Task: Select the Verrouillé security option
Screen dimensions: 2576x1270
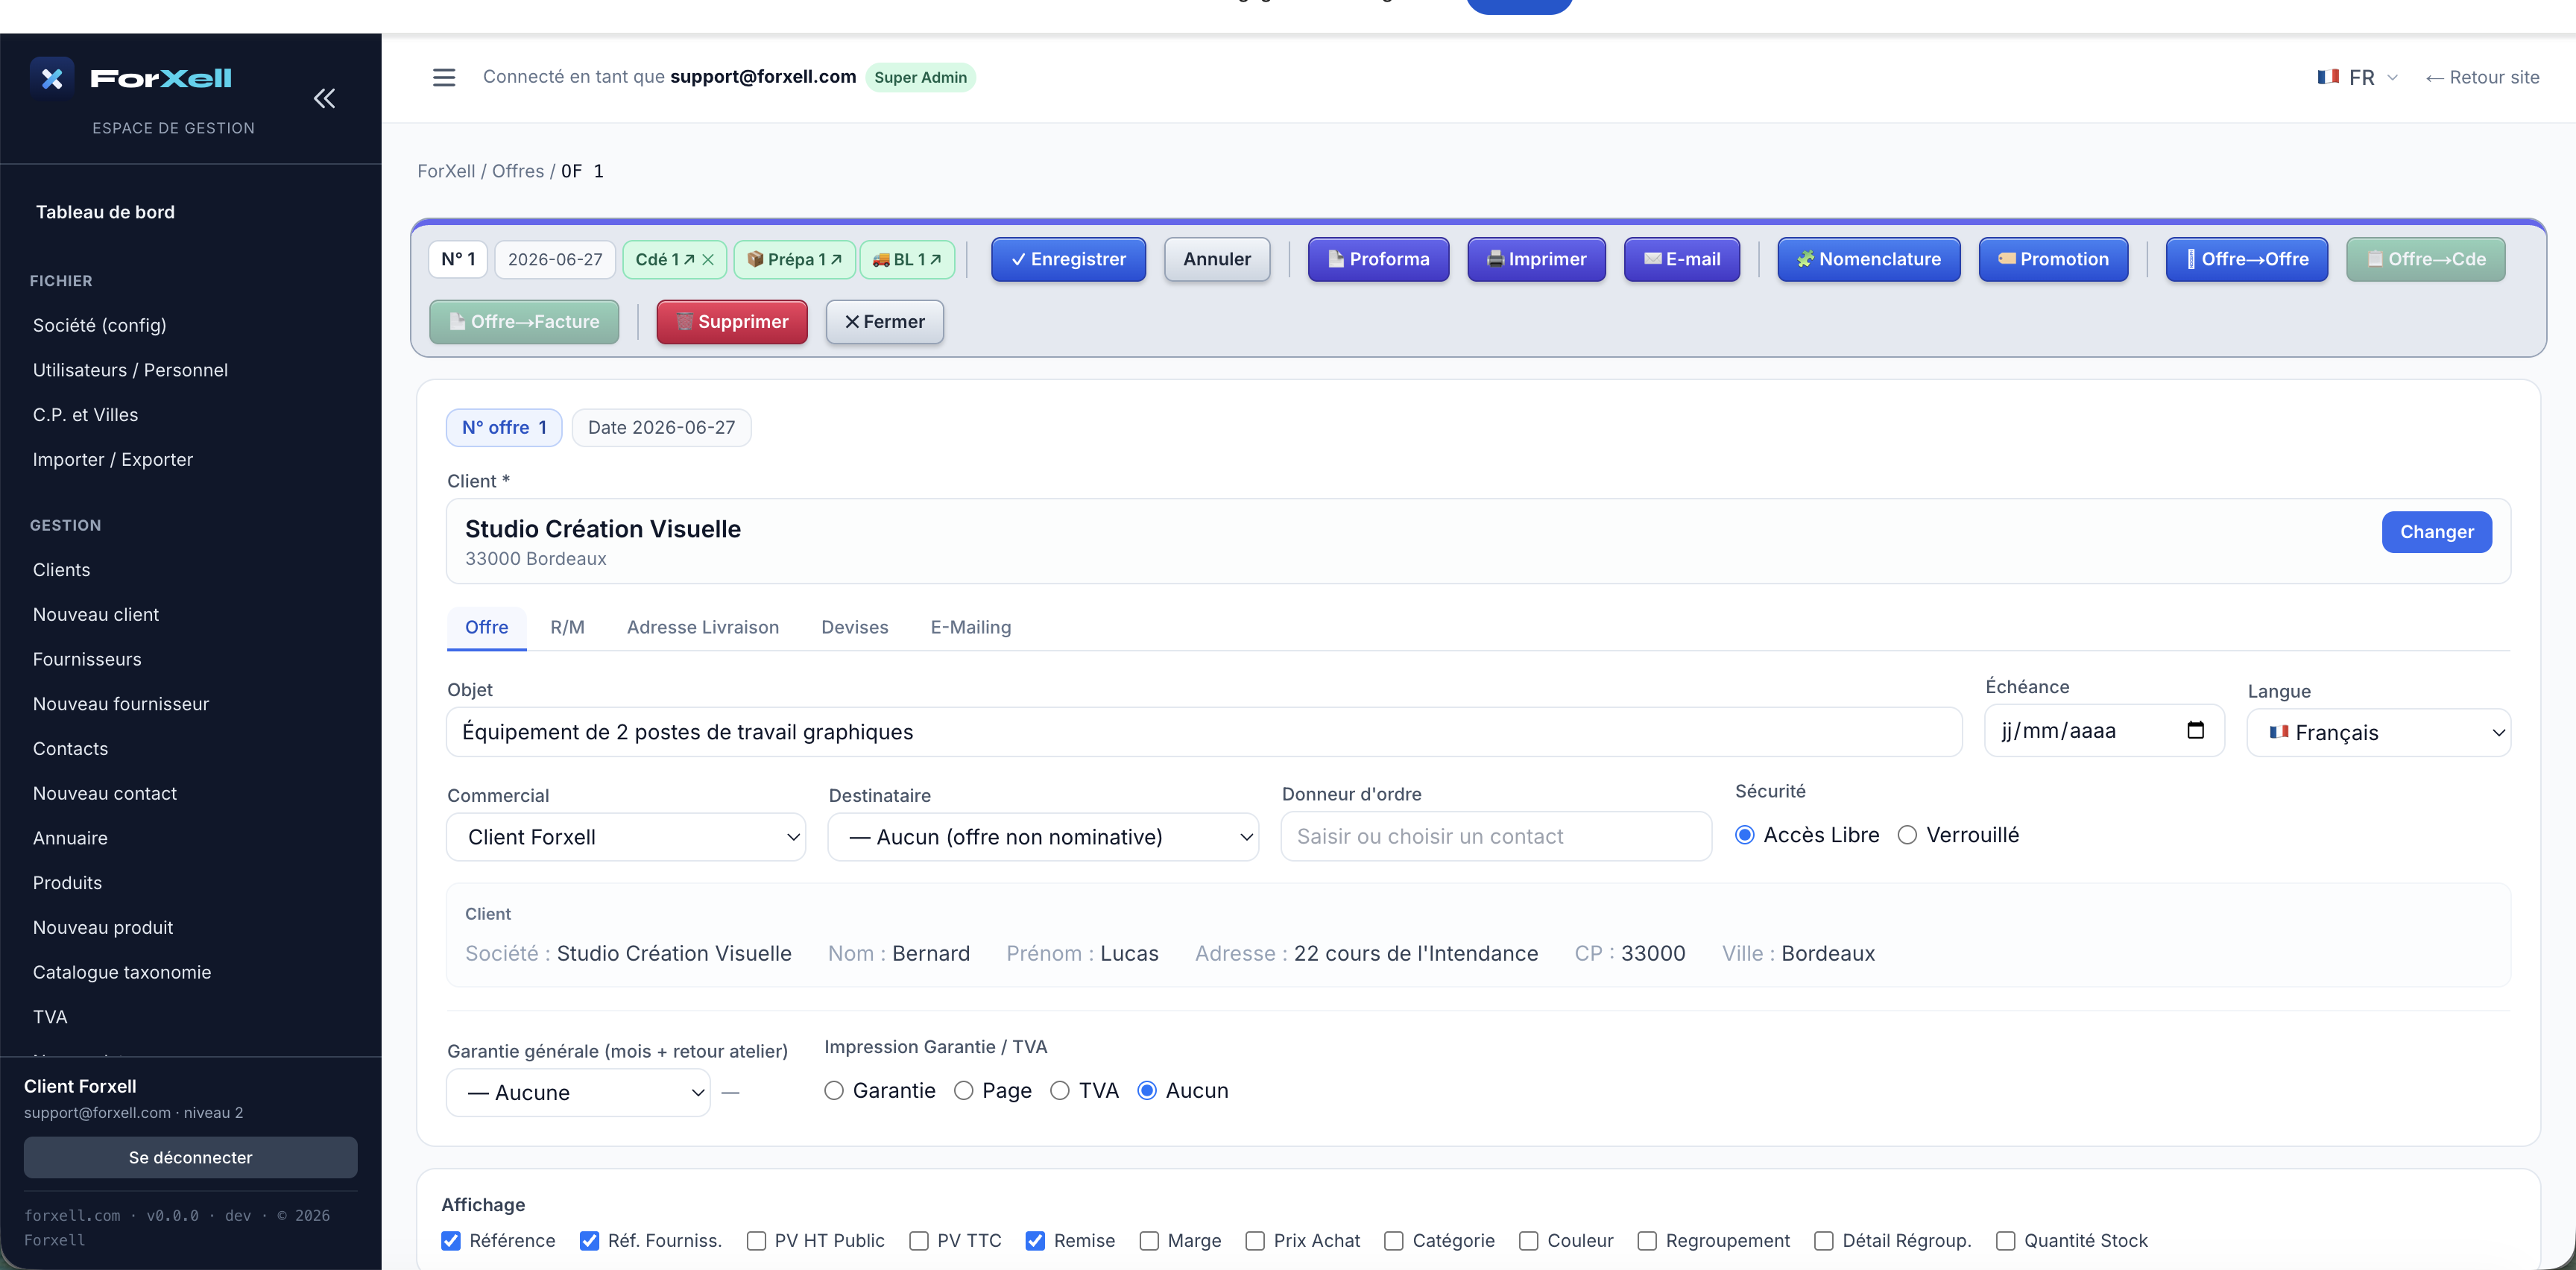Action: (1907, 835)
